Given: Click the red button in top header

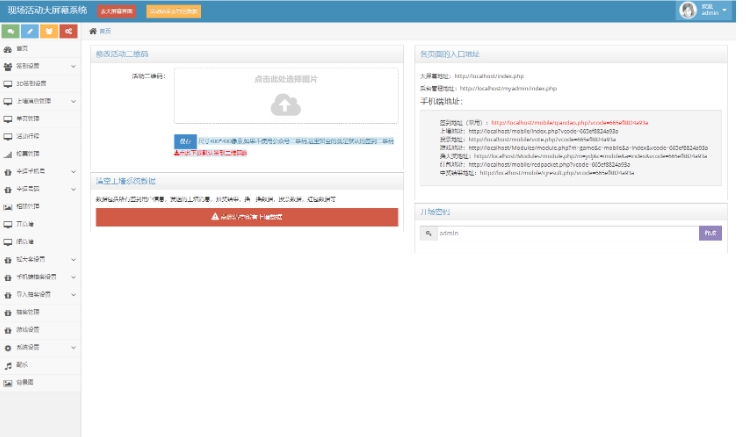Looking at the screenshot, I should 117,11.
